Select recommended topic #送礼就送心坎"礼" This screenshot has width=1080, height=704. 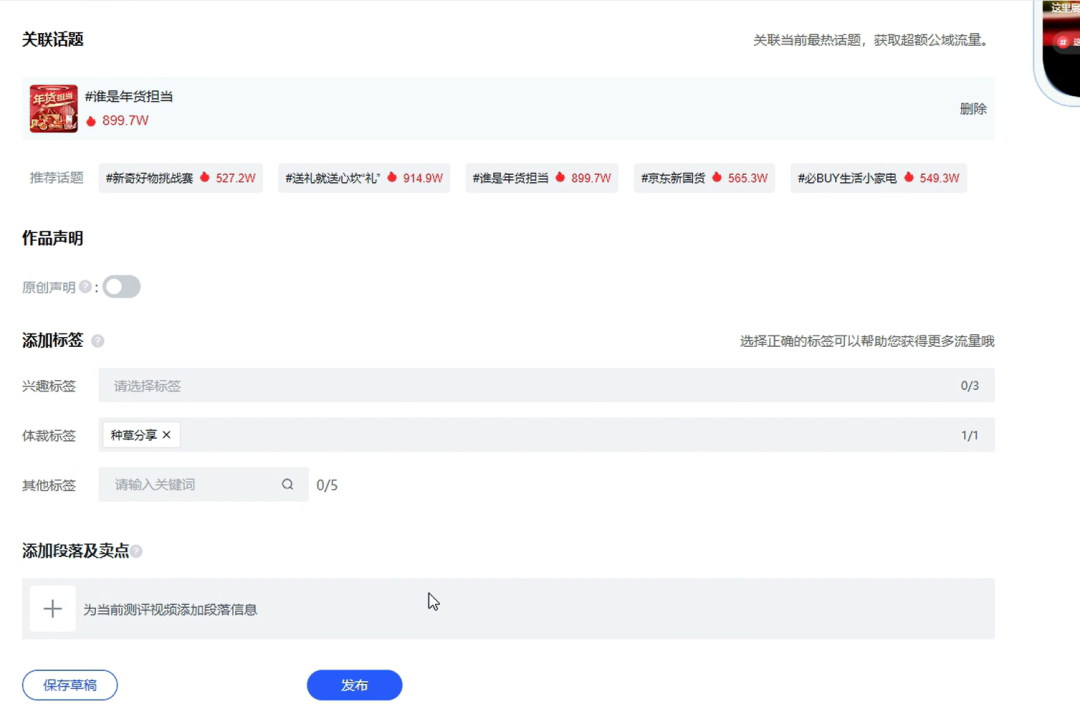pos(364,178)
